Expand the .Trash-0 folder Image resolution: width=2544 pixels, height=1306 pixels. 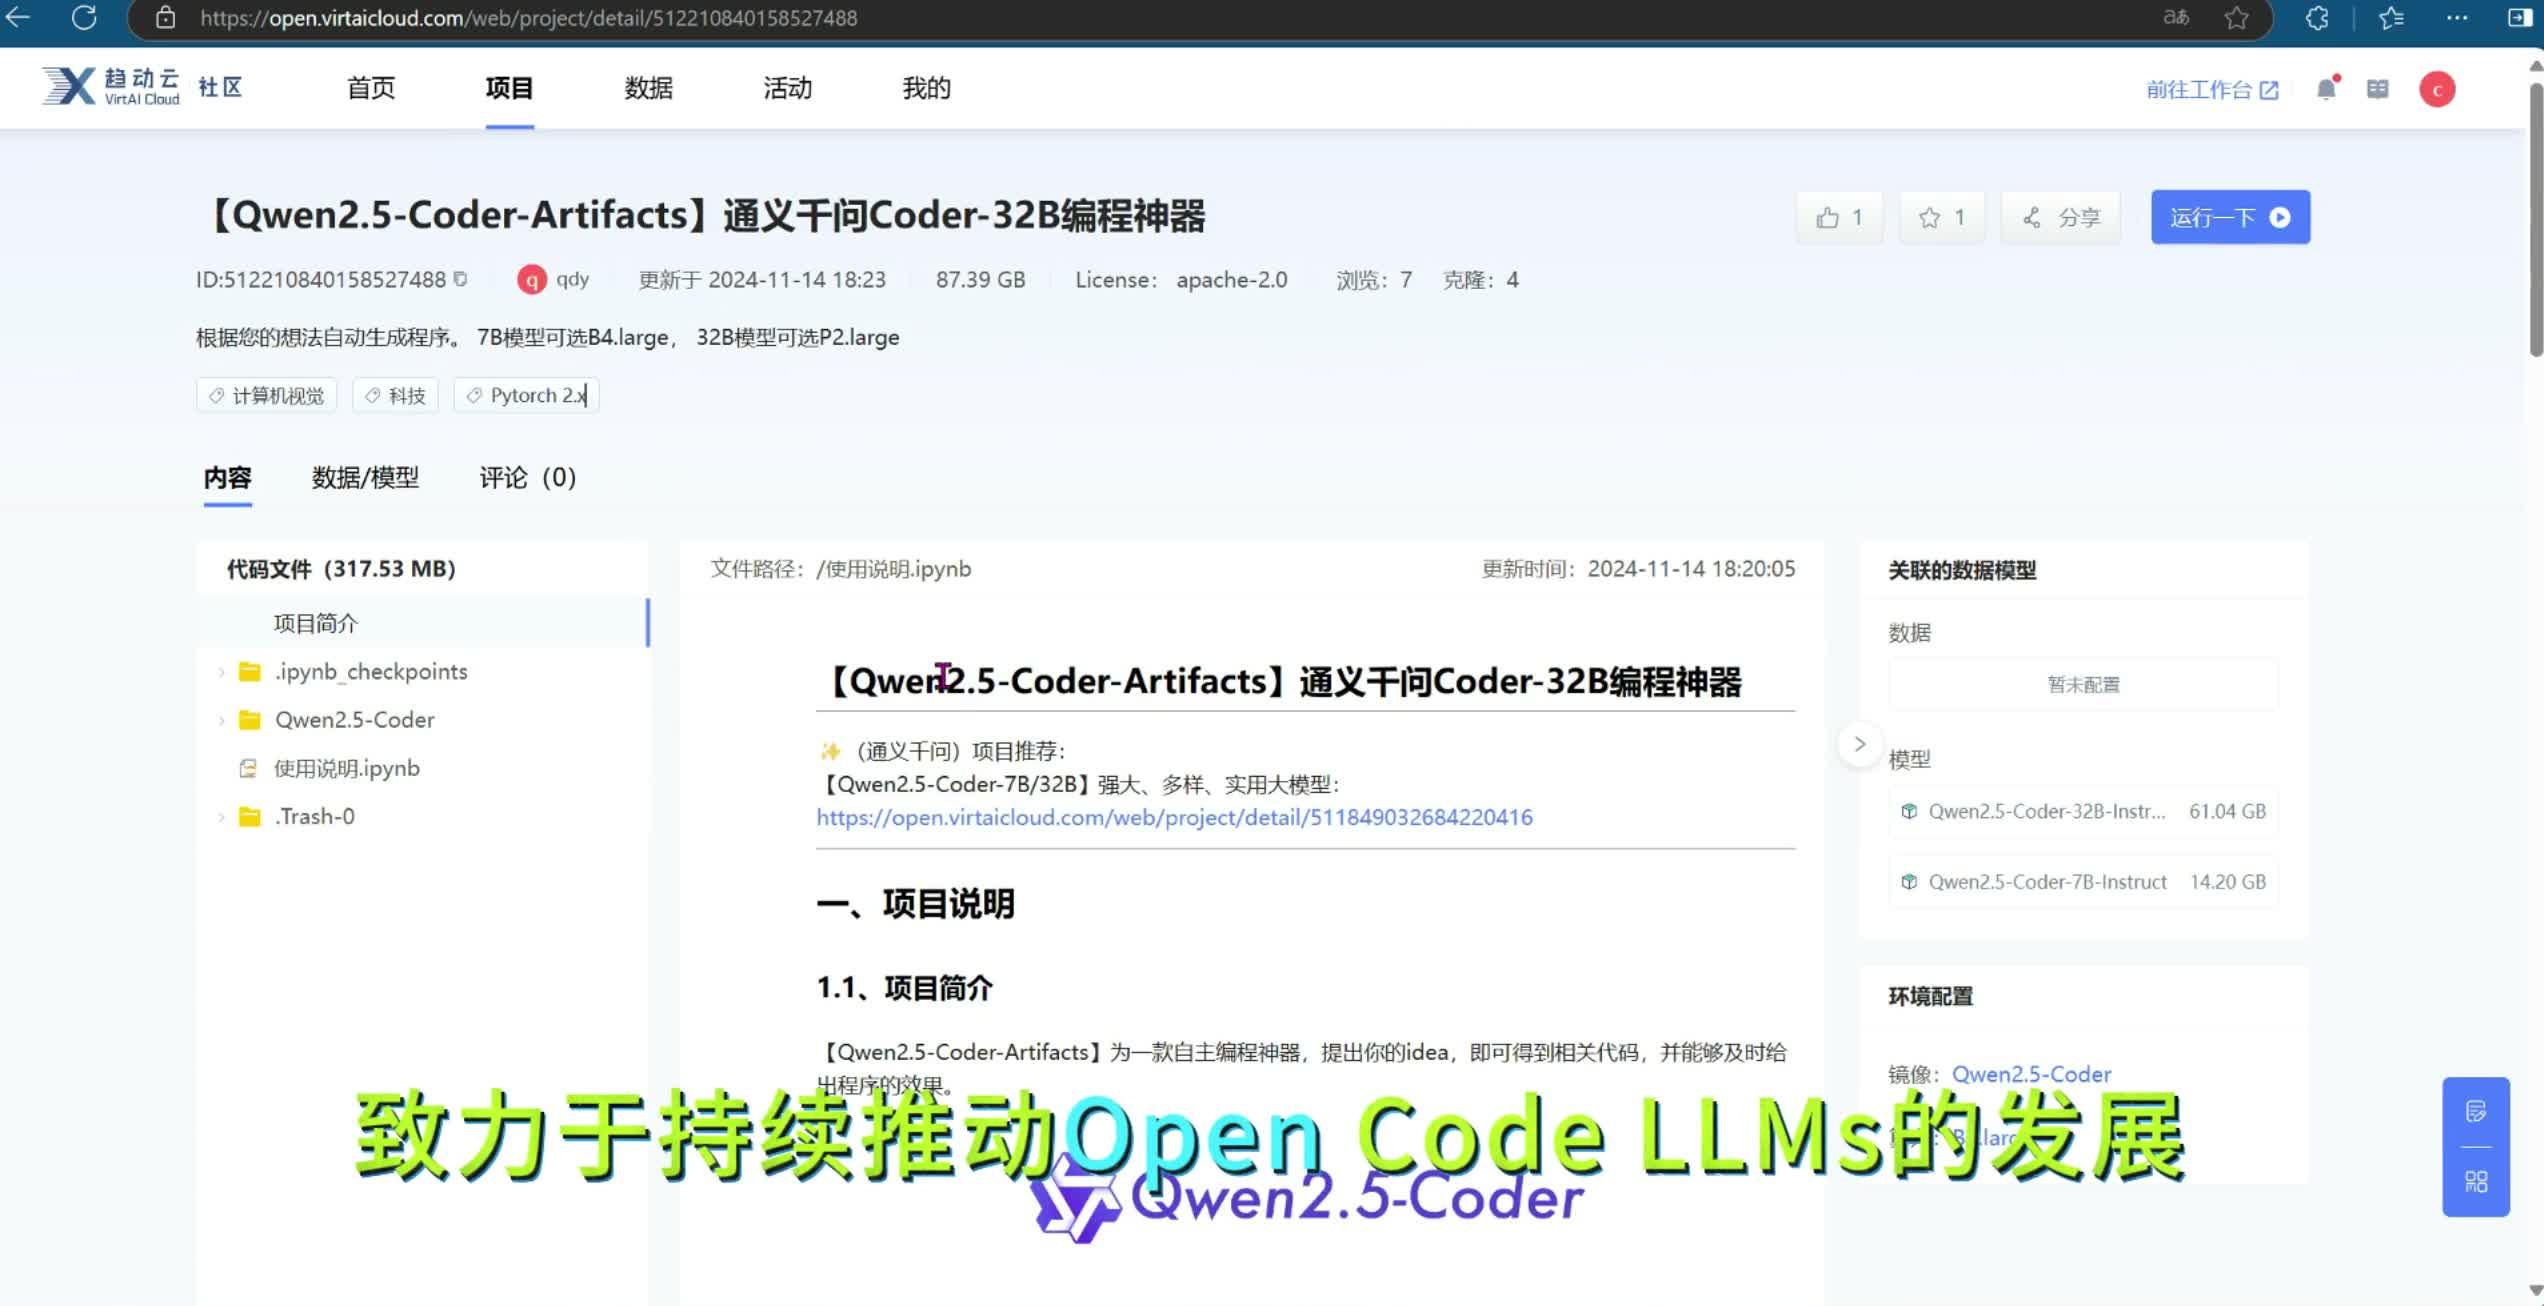click(222, 816)
